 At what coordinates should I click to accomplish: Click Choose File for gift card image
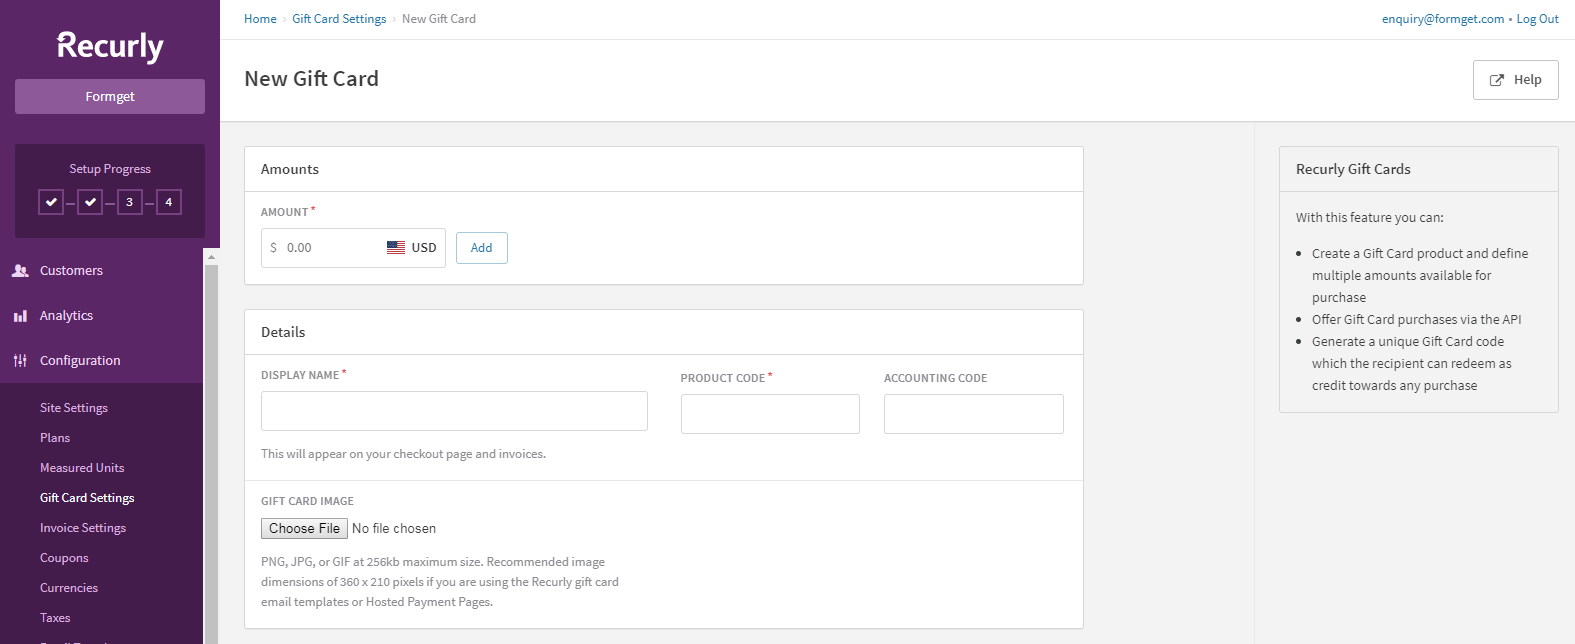(x=304, y=528)
